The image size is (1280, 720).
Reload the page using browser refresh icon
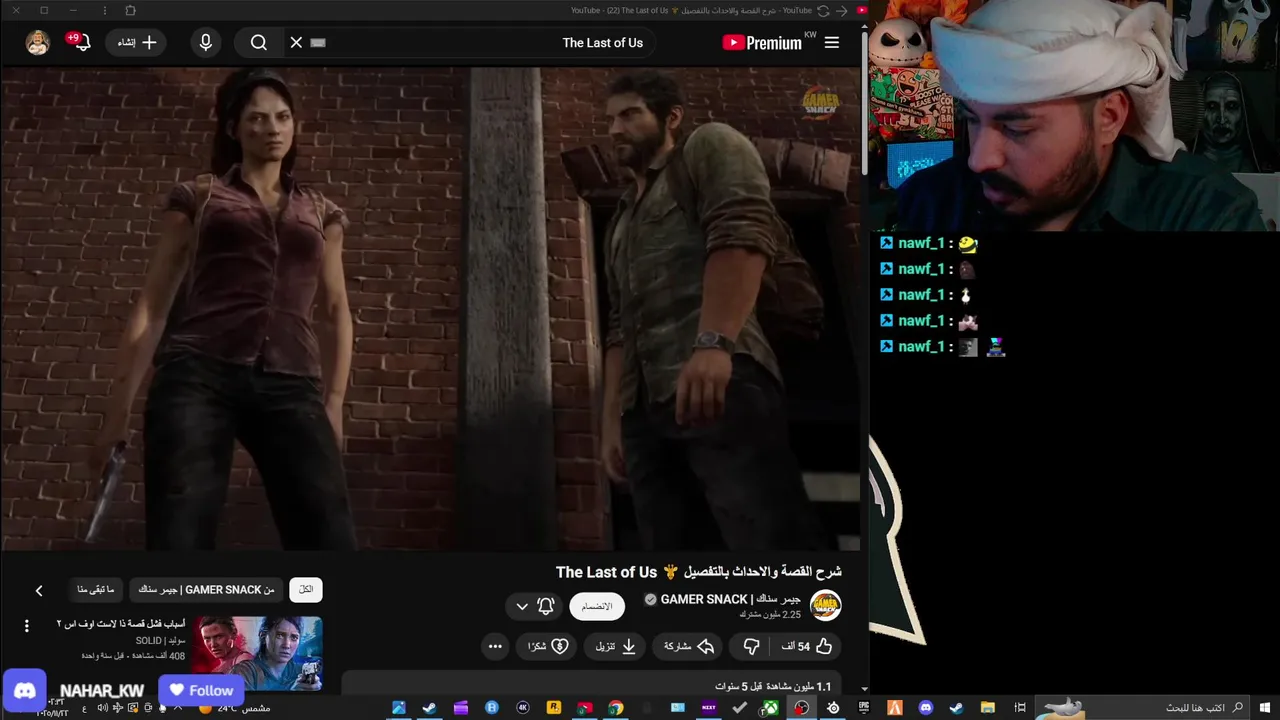(822, 10)
